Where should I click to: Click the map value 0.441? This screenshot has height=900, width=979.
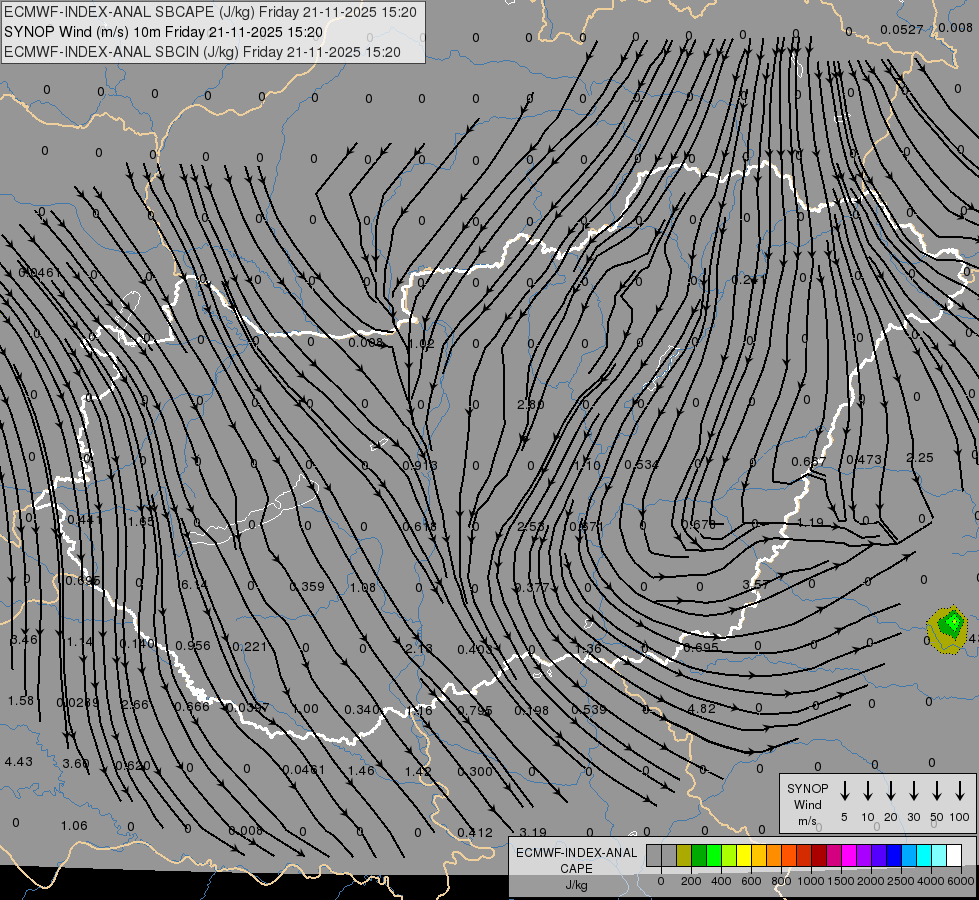[85, 520]
